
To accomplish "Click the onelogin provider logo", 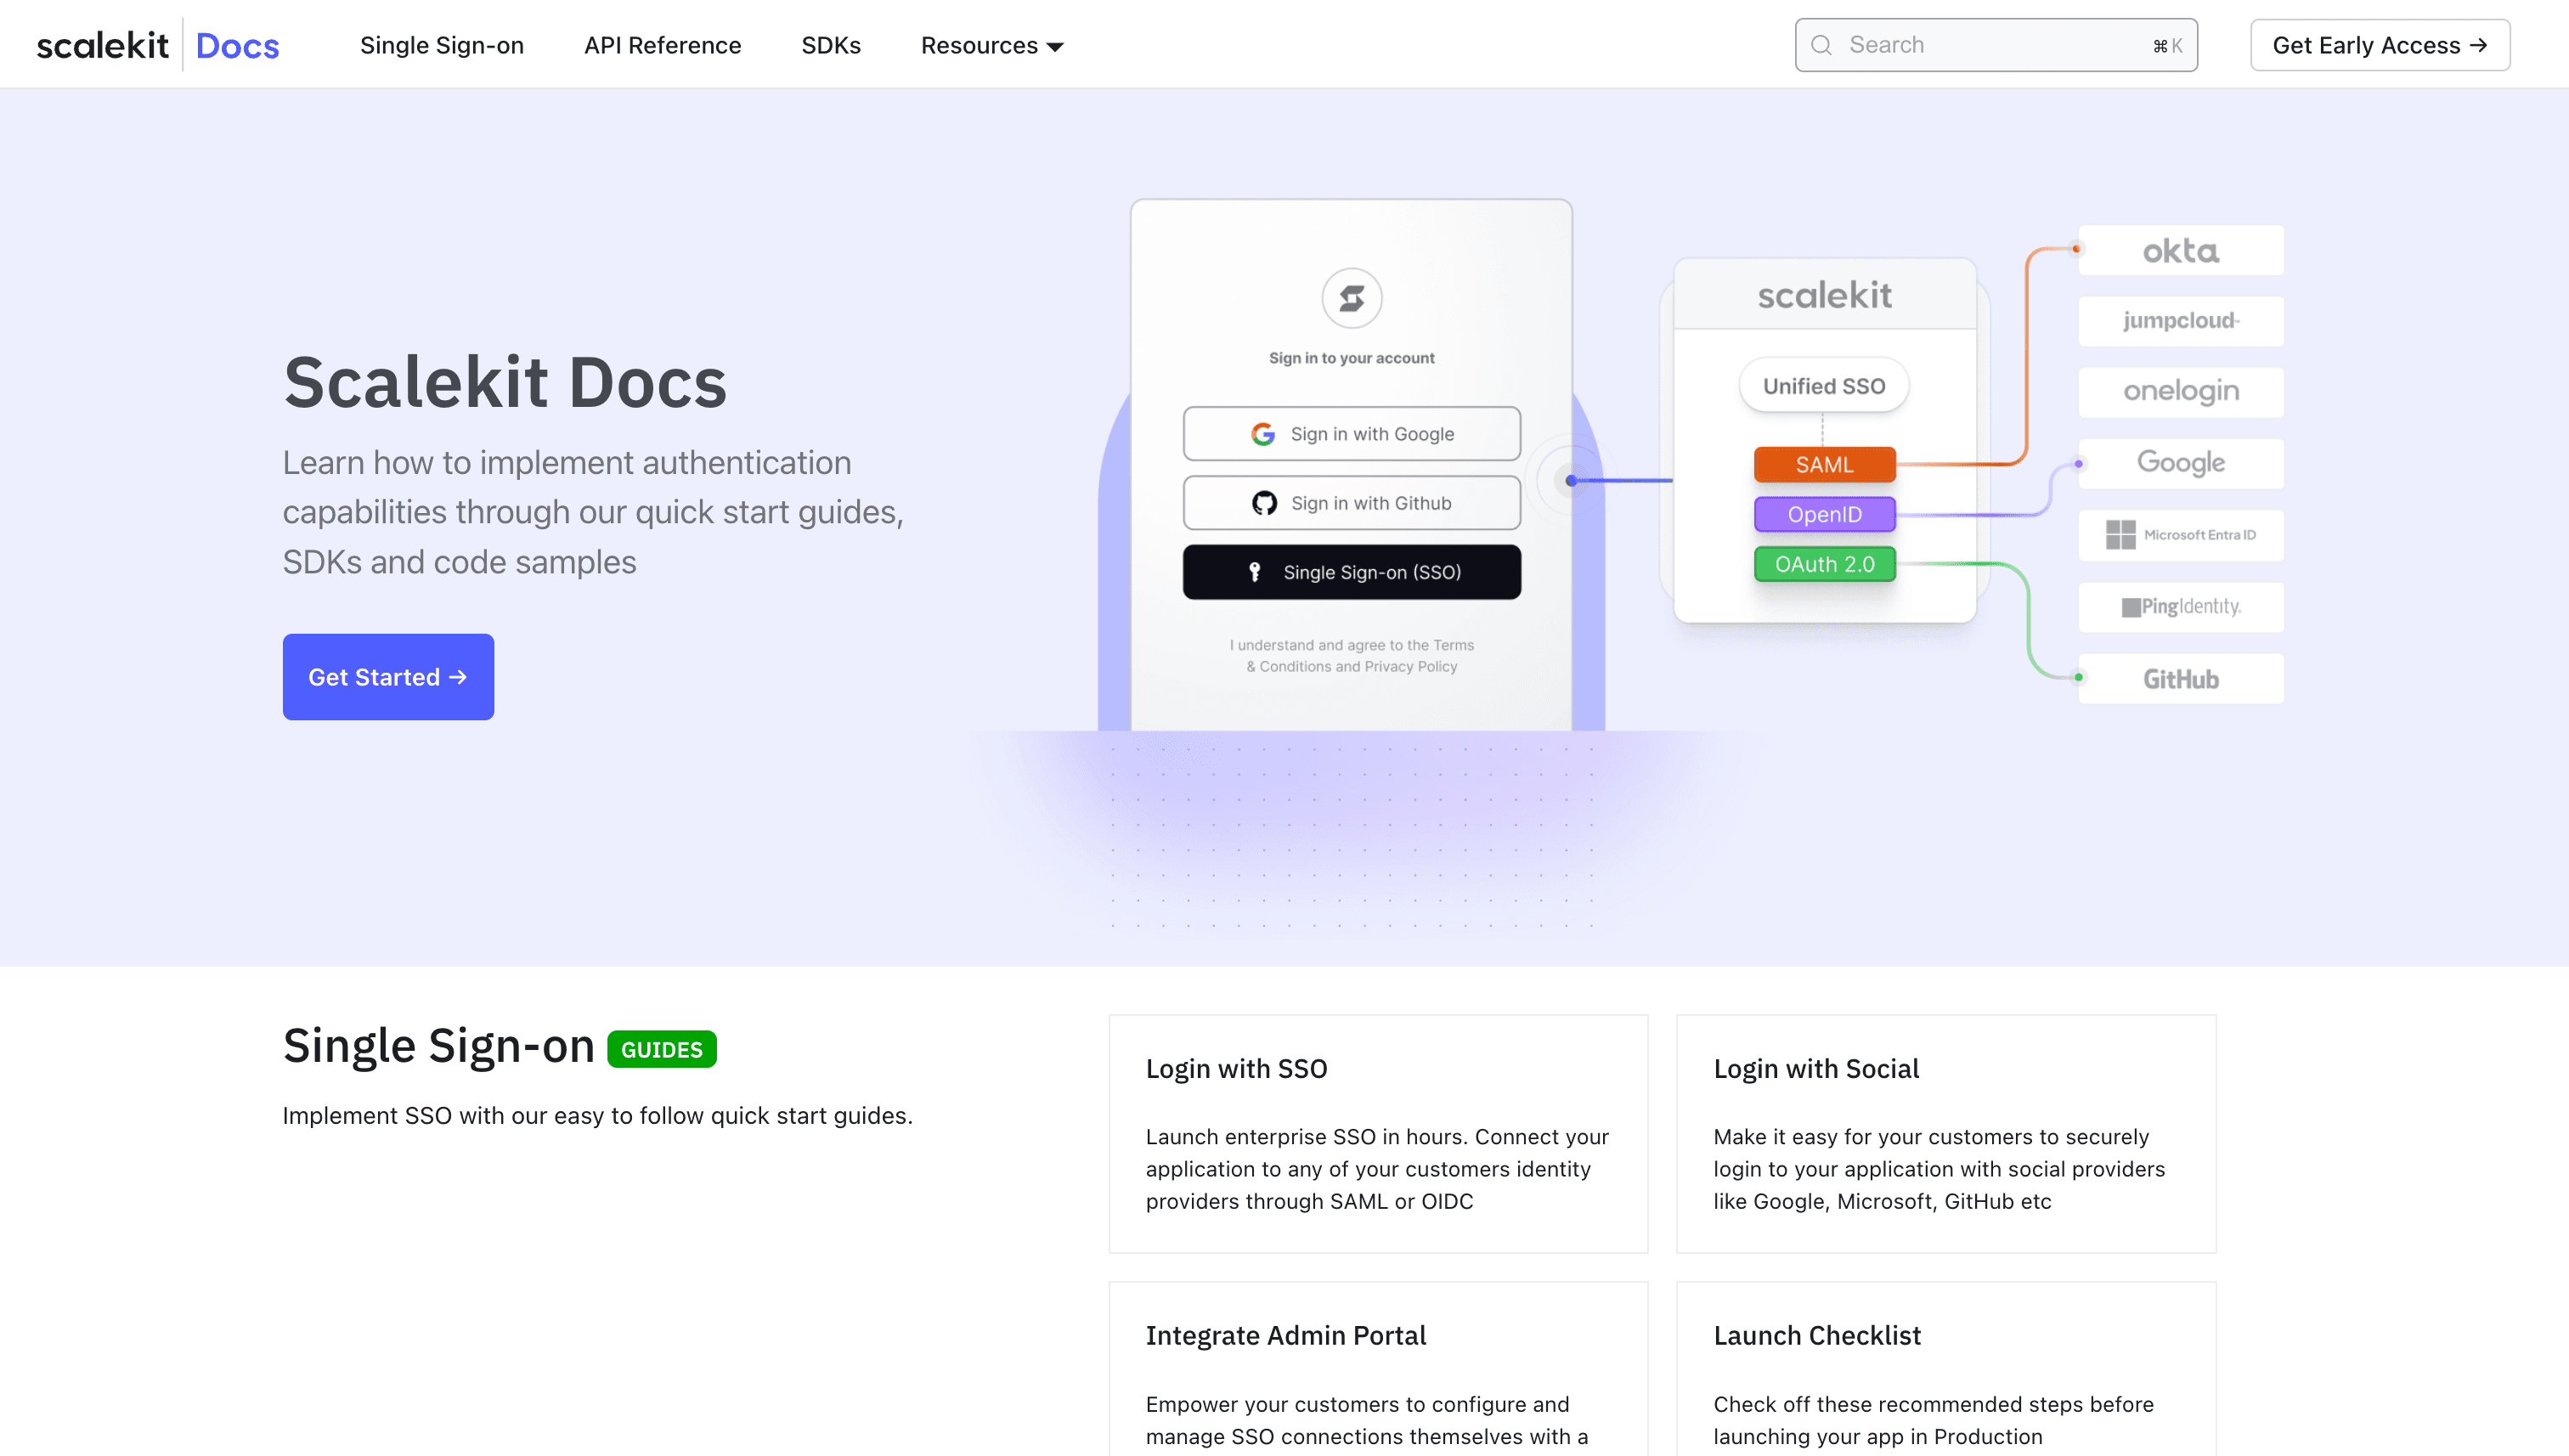I will click(2180, 392).
